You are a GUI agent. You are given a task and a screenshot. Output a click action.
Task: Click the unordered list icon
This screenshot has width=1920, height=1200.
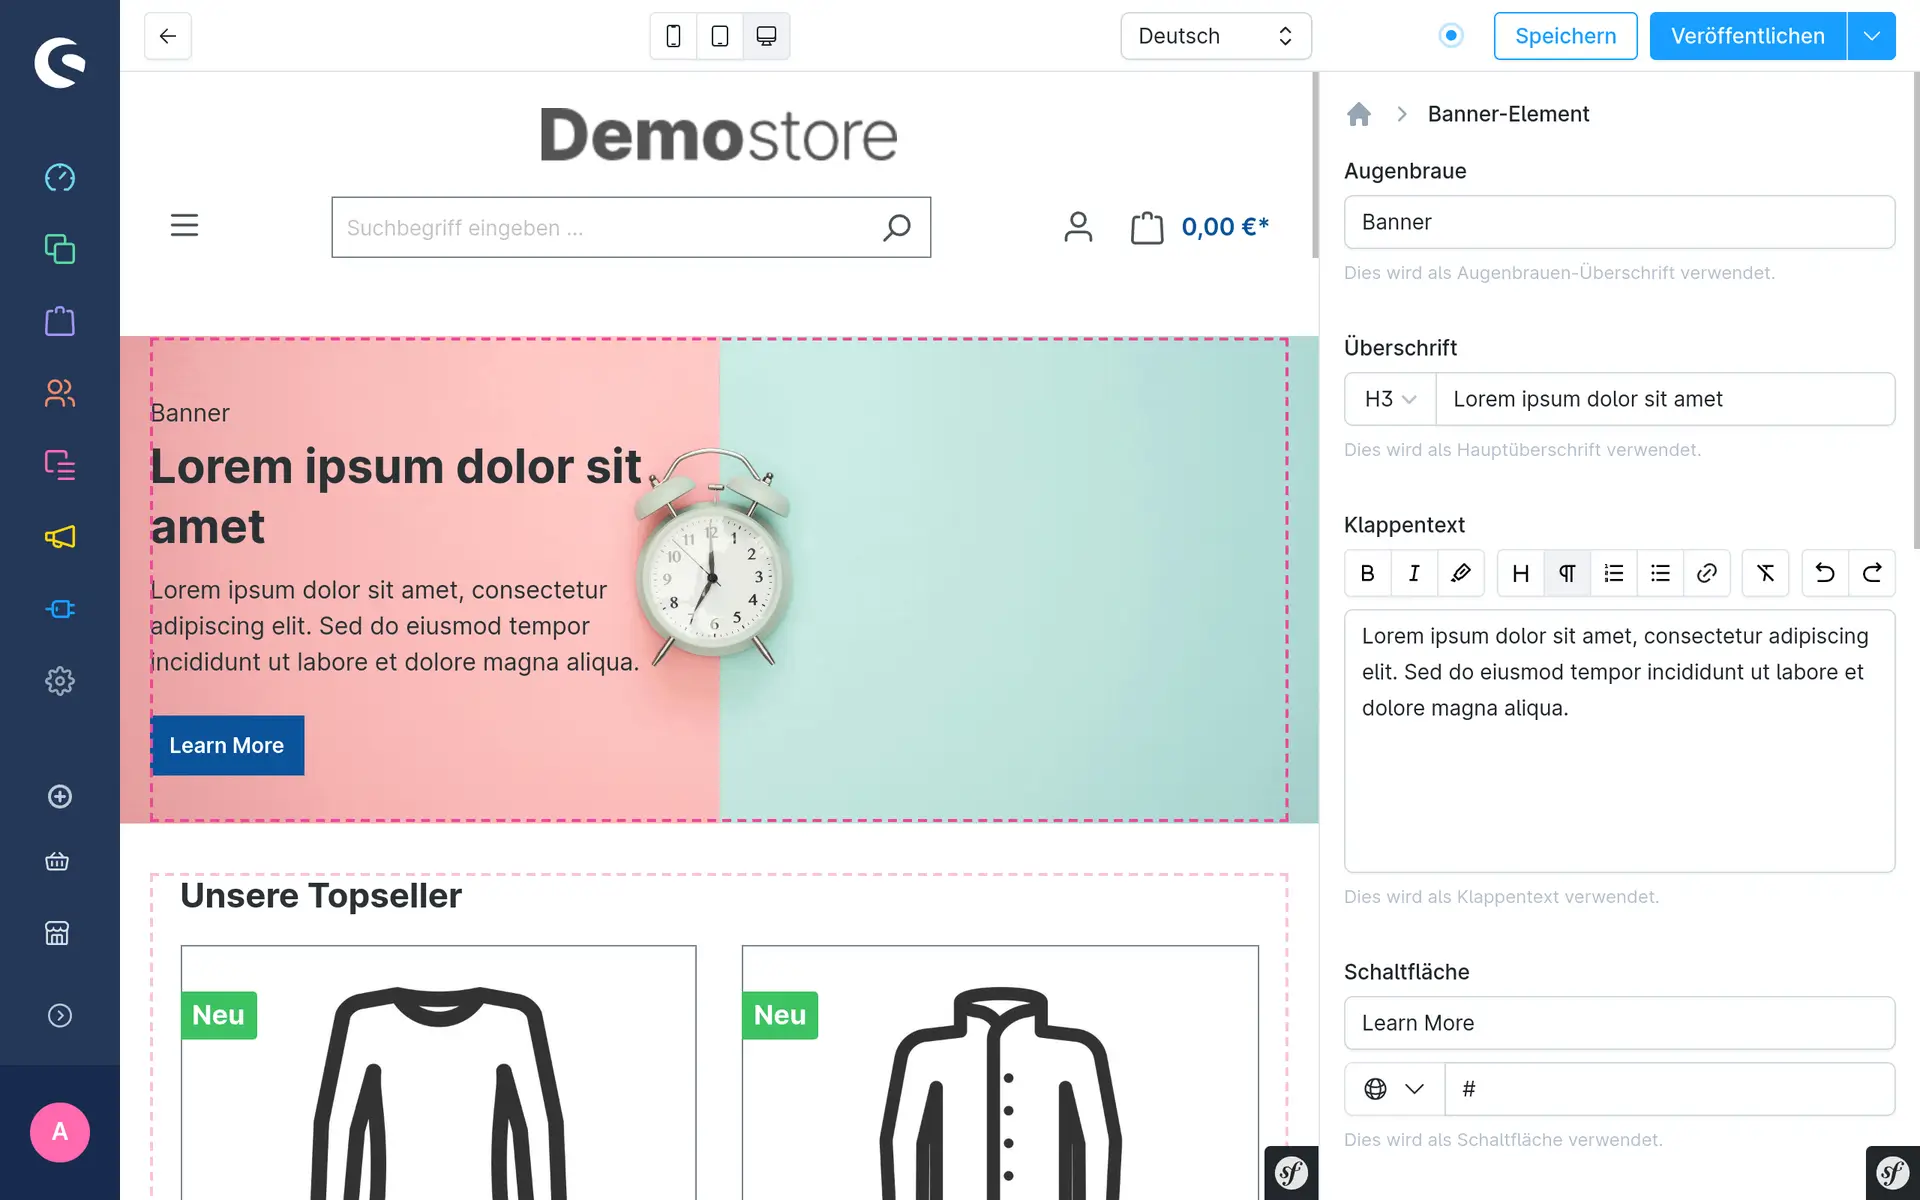(1660, 574)
